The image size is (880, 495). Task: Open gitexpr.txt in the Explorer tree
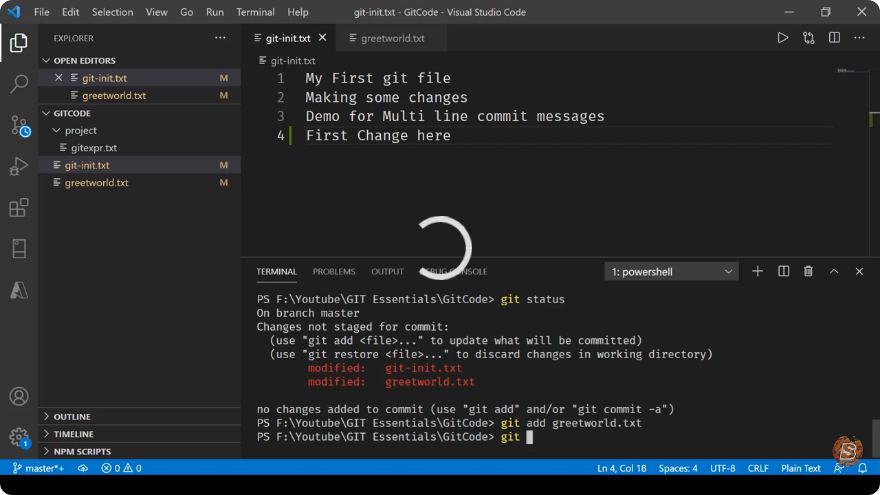94,148
